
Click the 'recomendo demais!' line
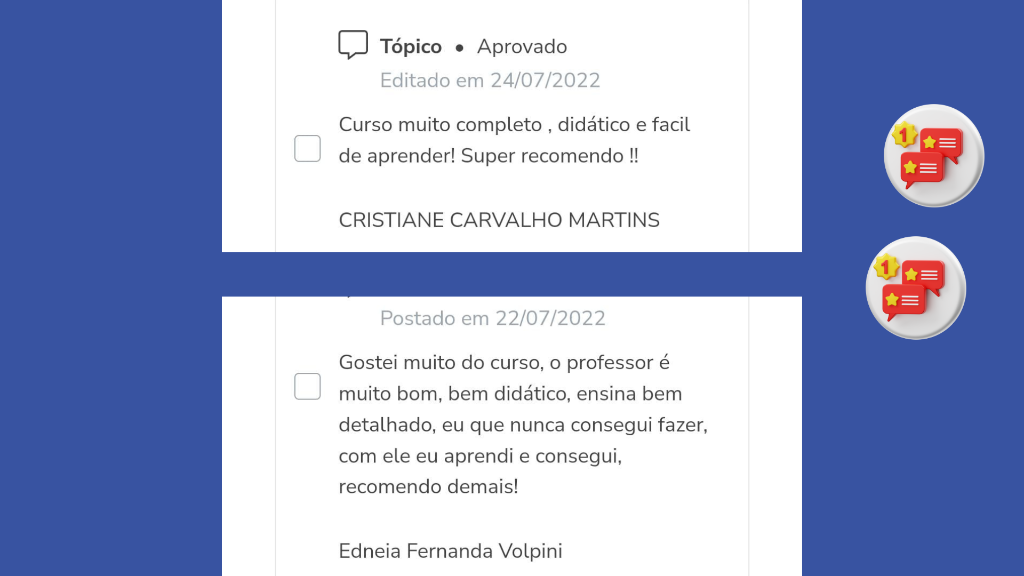coord(428,487)
